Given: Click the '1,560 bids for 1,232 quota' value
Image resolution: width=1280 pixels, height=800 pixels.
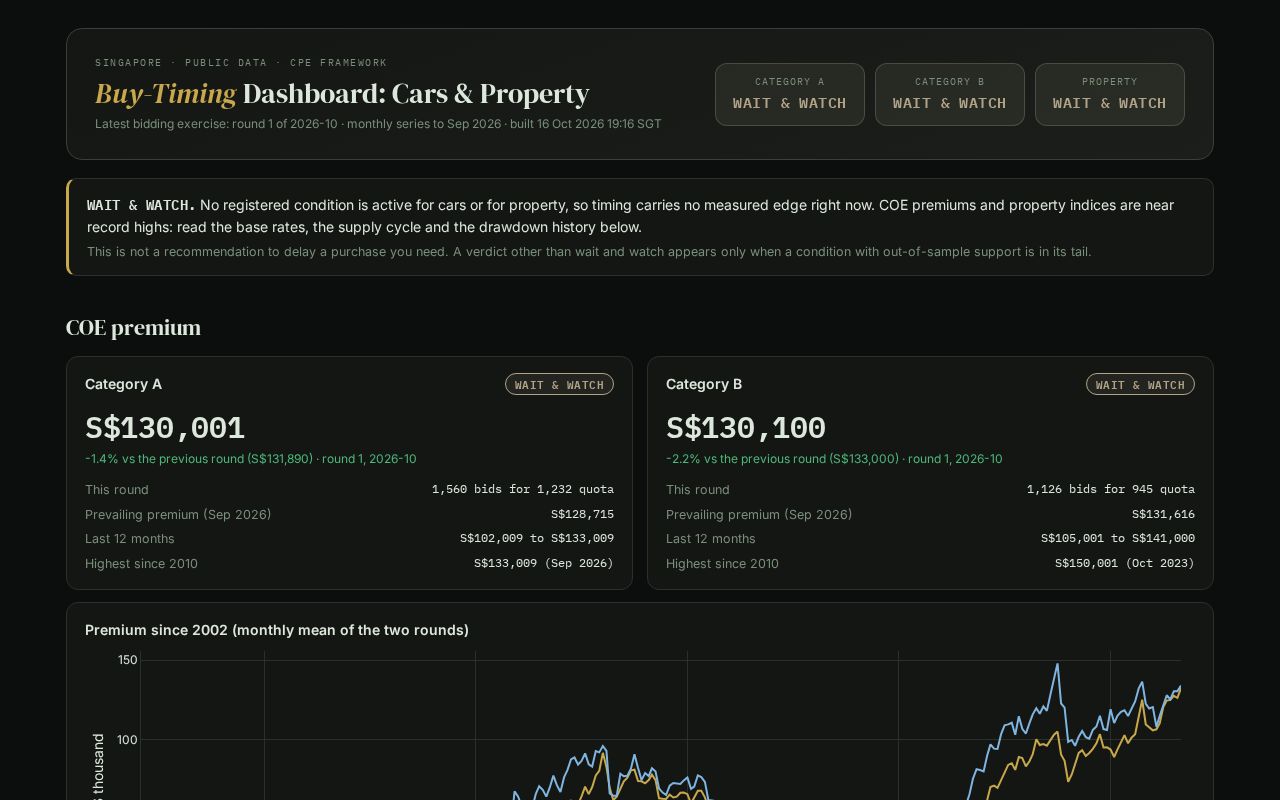Looking at the screenshot, I should point(523,489).
